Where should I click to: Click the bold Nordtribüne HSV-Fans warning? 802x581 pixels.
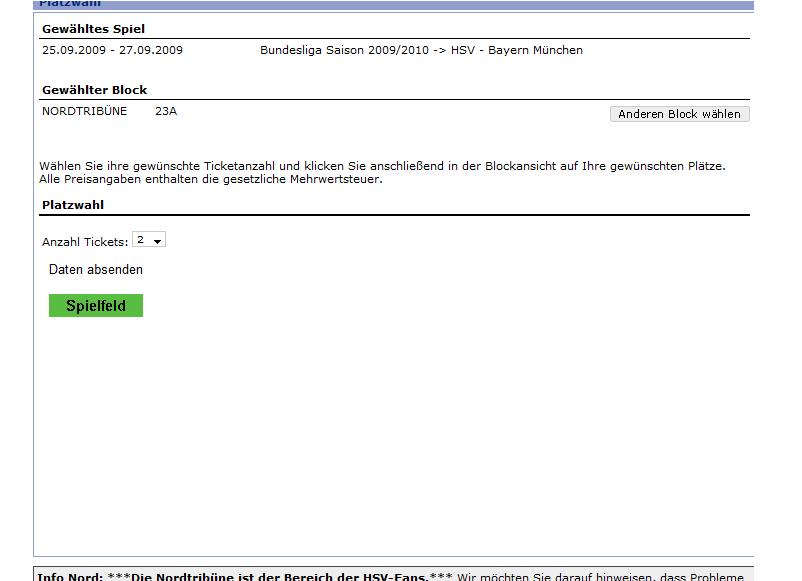280,576
